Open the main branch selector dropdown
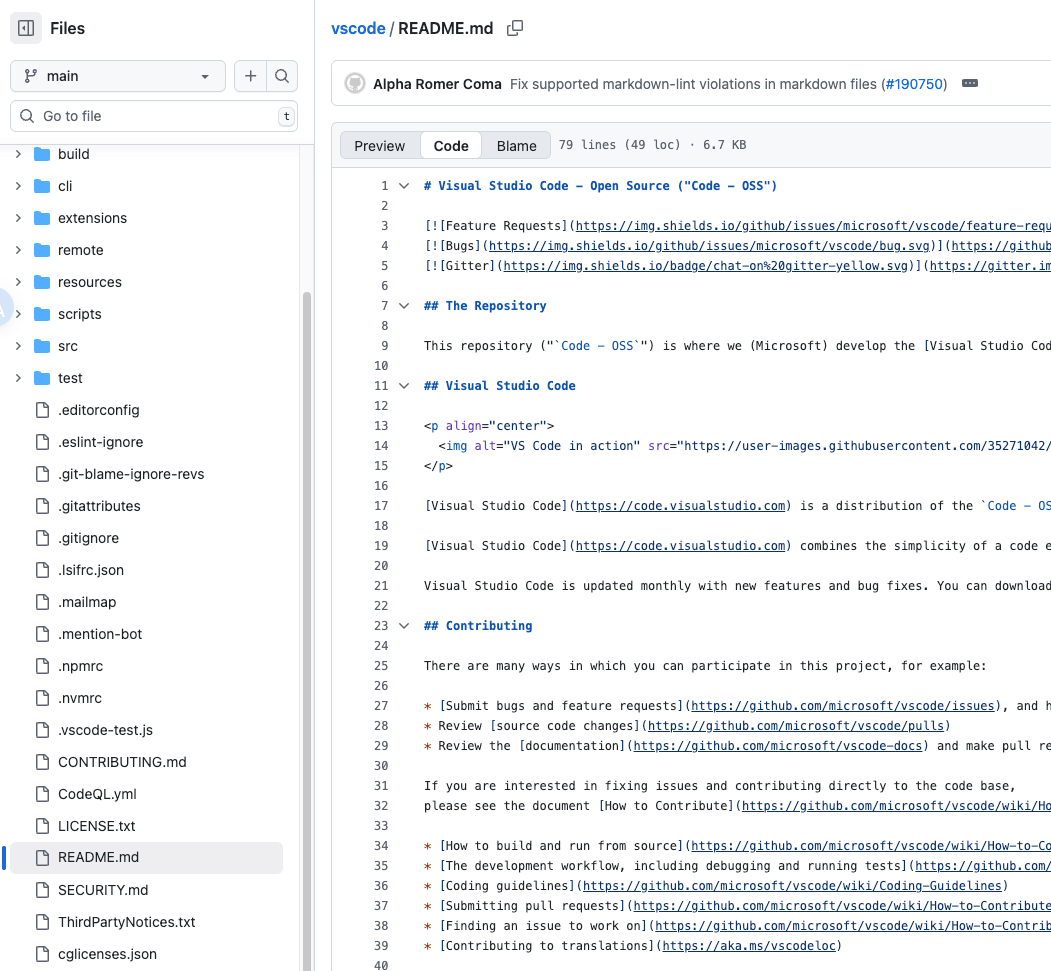This screenshot has height=971, width=1051. click(x=117, y=76)
